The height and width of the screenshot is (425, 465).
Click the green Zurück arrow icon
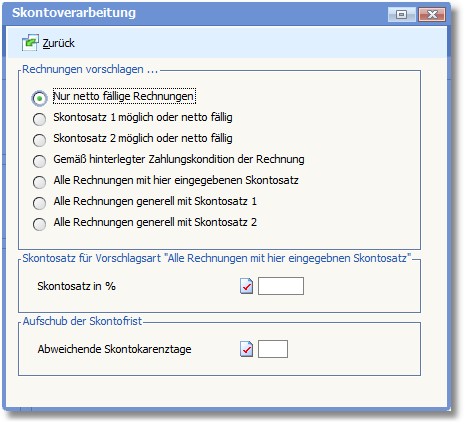click(x=30, y=43)
